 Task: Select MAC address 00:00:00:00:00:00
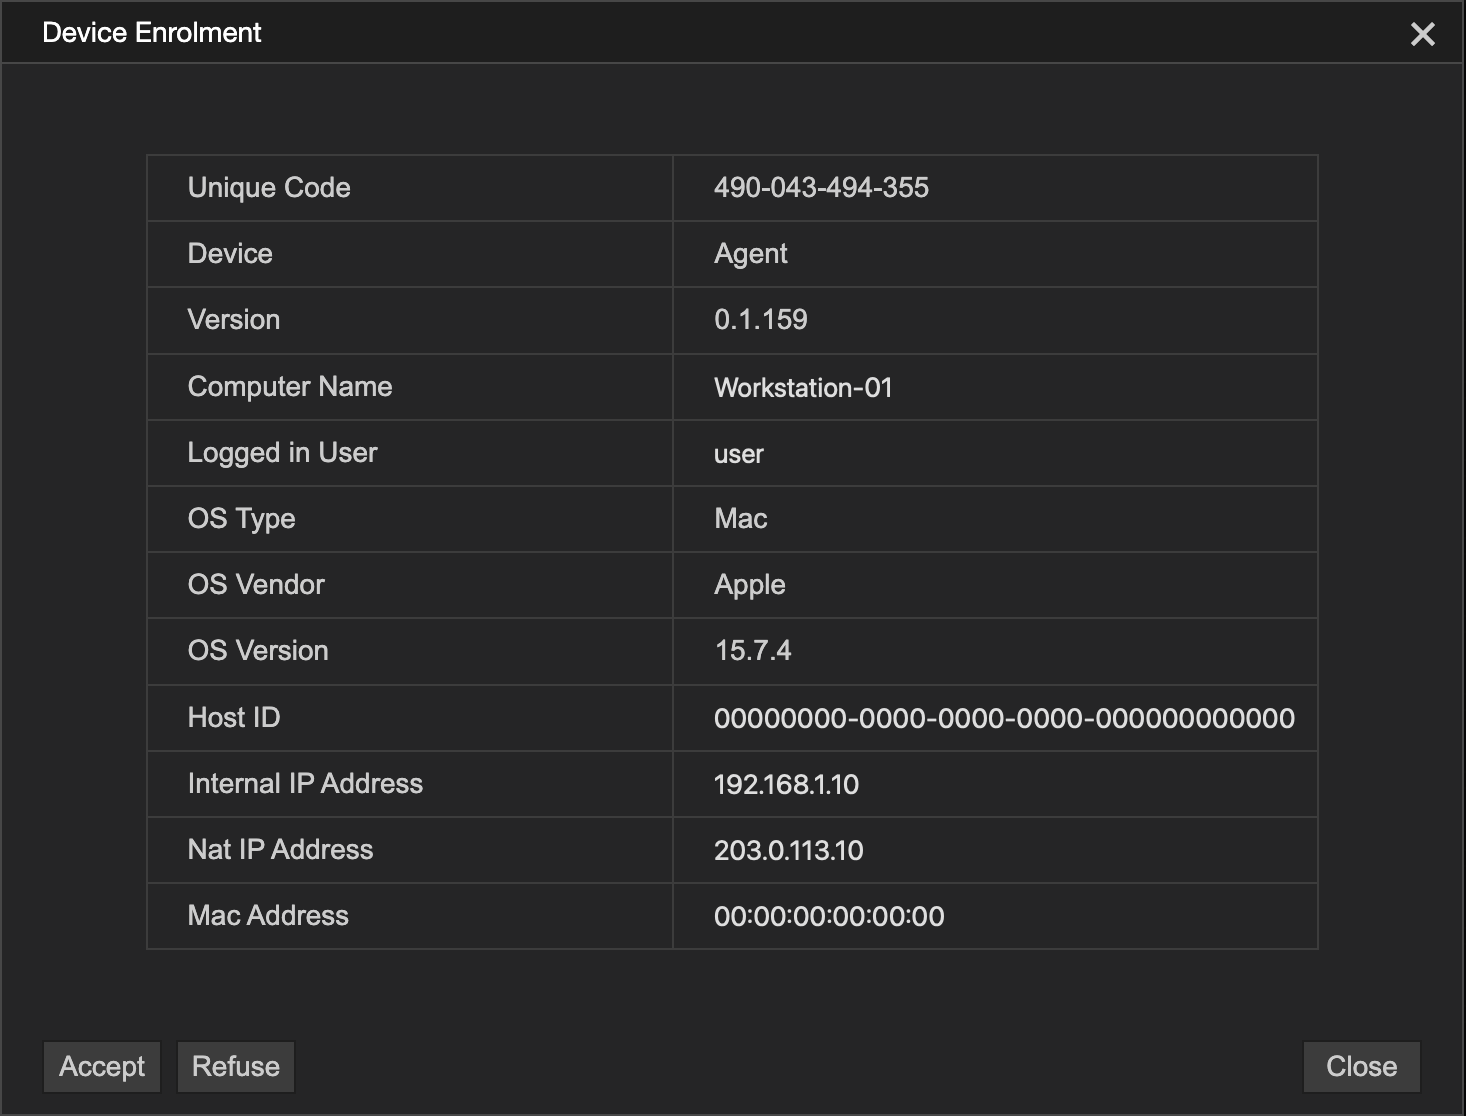829,917
